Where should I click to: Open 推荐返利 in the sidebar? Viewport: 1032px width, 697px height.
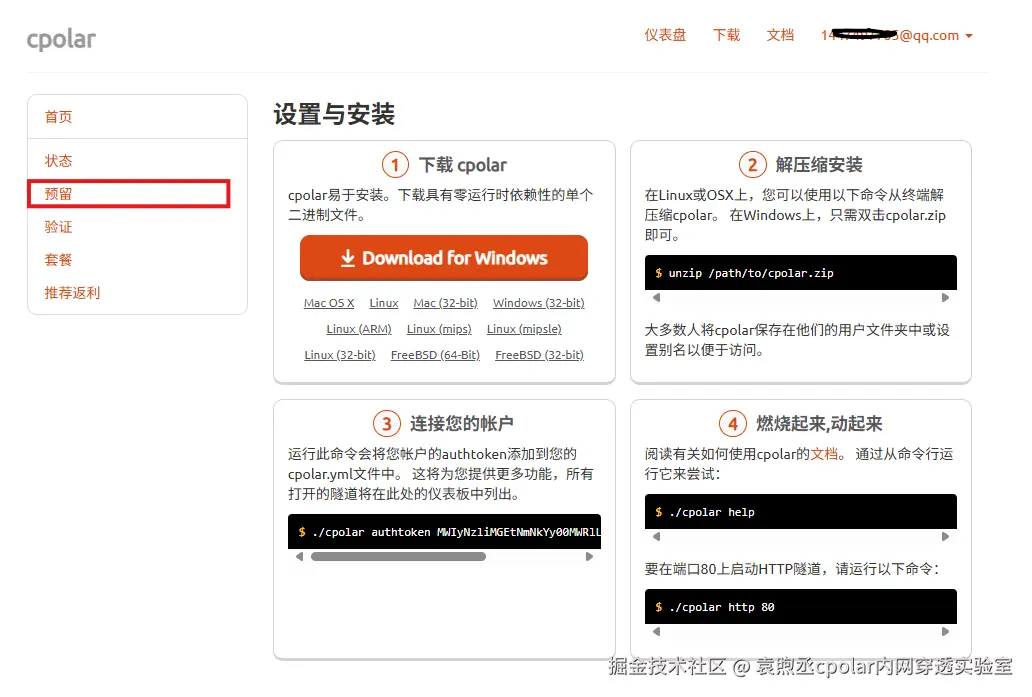click(72, 292)
